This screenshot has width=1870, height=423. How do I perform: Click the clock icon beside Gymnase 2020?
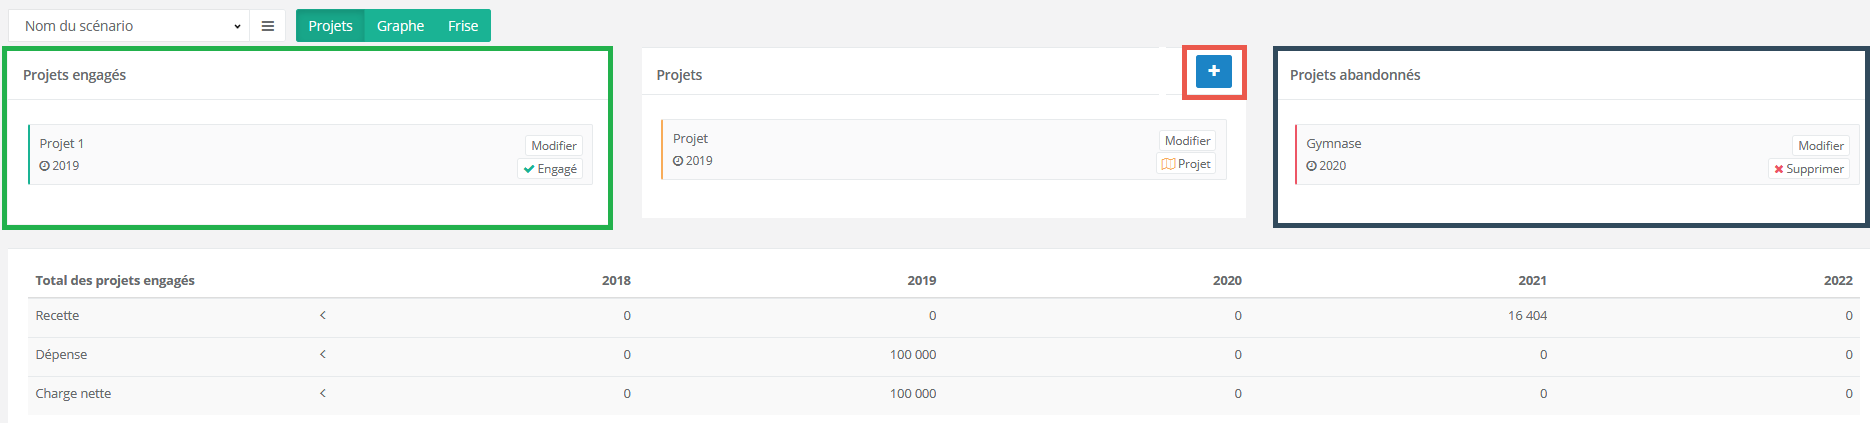click(x=1312, y=166)
